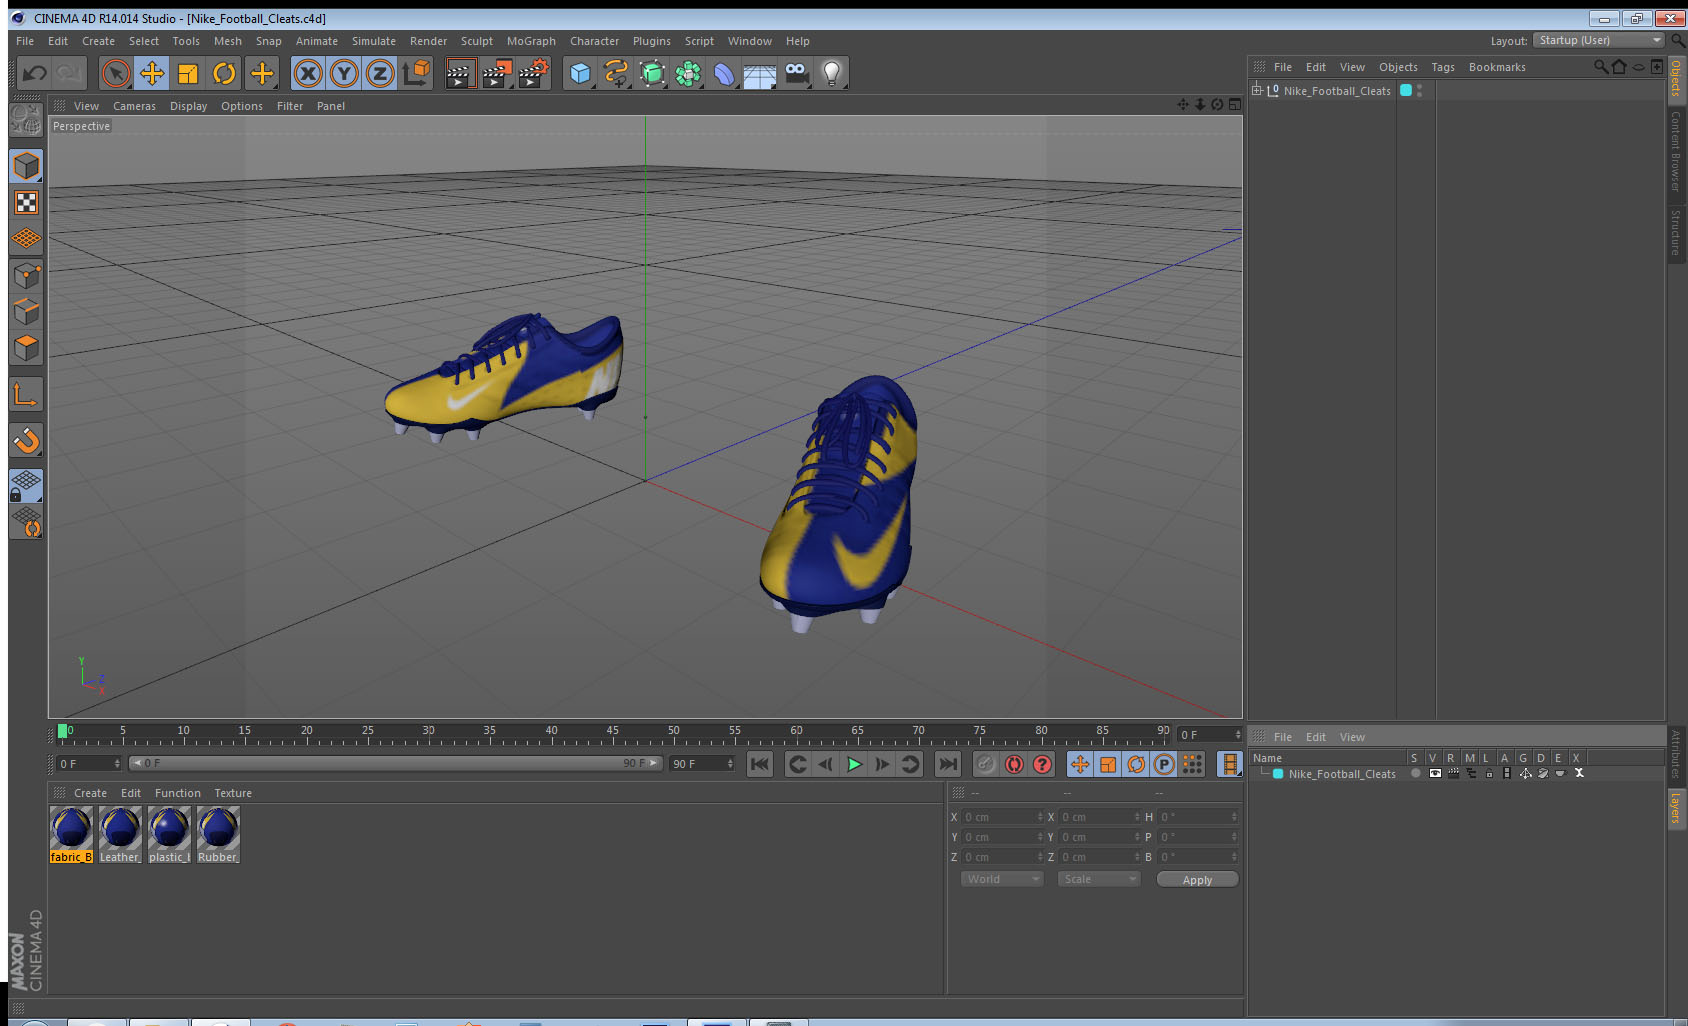Add a Camera object
Screen dimensions: 1688x1026
pos(796,73)
